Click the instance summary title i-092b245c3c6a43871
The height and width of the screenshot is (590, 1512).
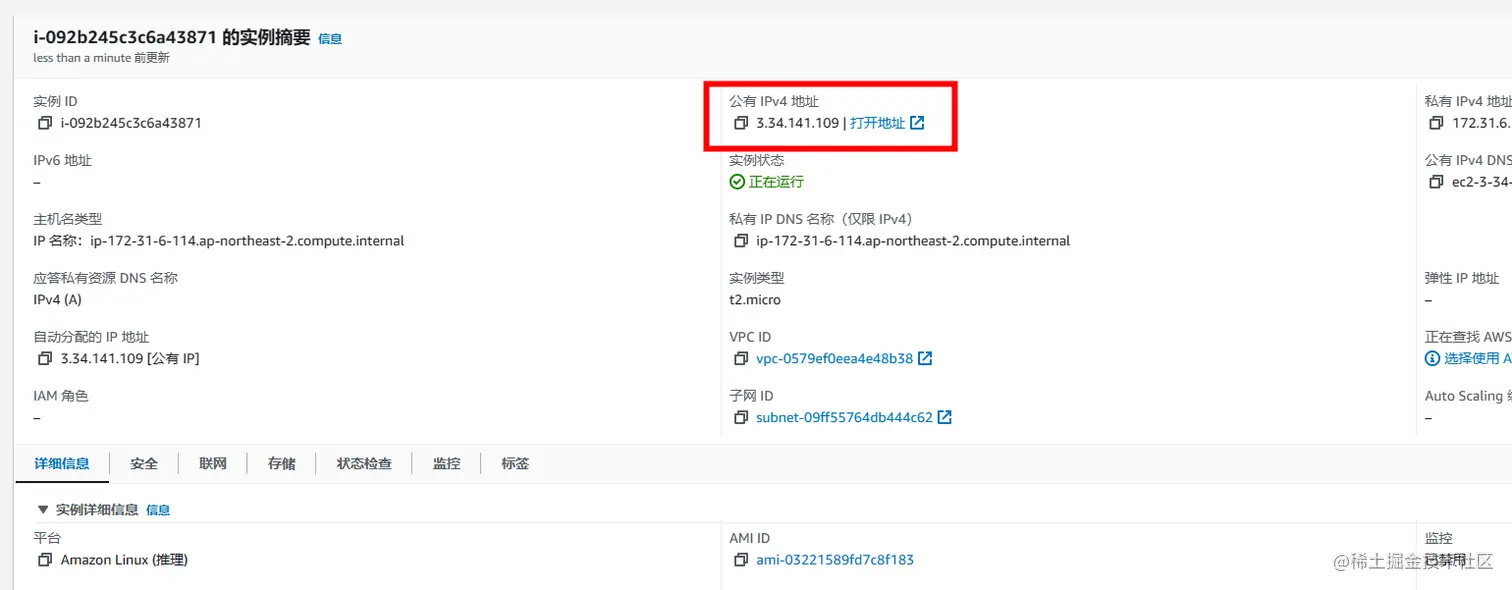pos(172,38)
